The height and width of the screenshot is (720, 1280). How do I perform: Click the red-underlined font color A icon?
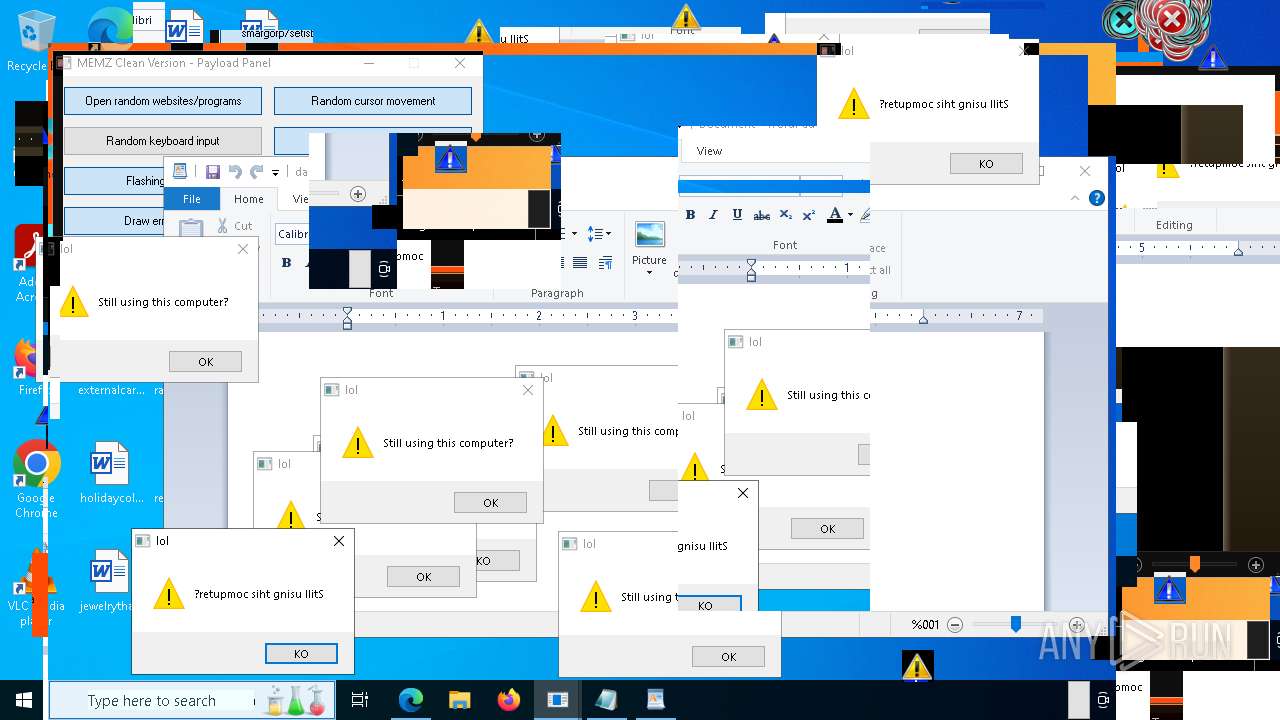(x=834, y=214)
